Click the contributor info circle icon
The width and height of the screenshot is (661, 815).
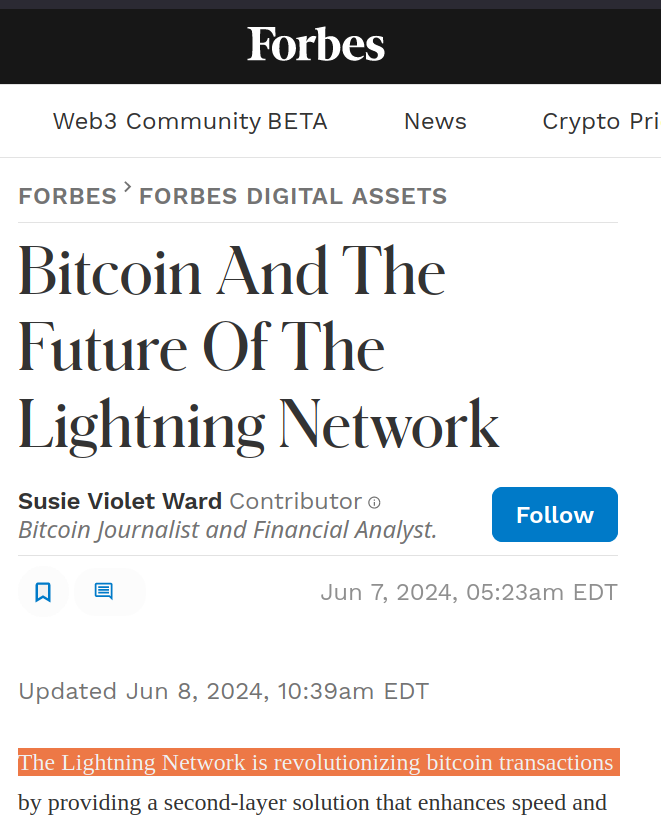pos(374,503)
